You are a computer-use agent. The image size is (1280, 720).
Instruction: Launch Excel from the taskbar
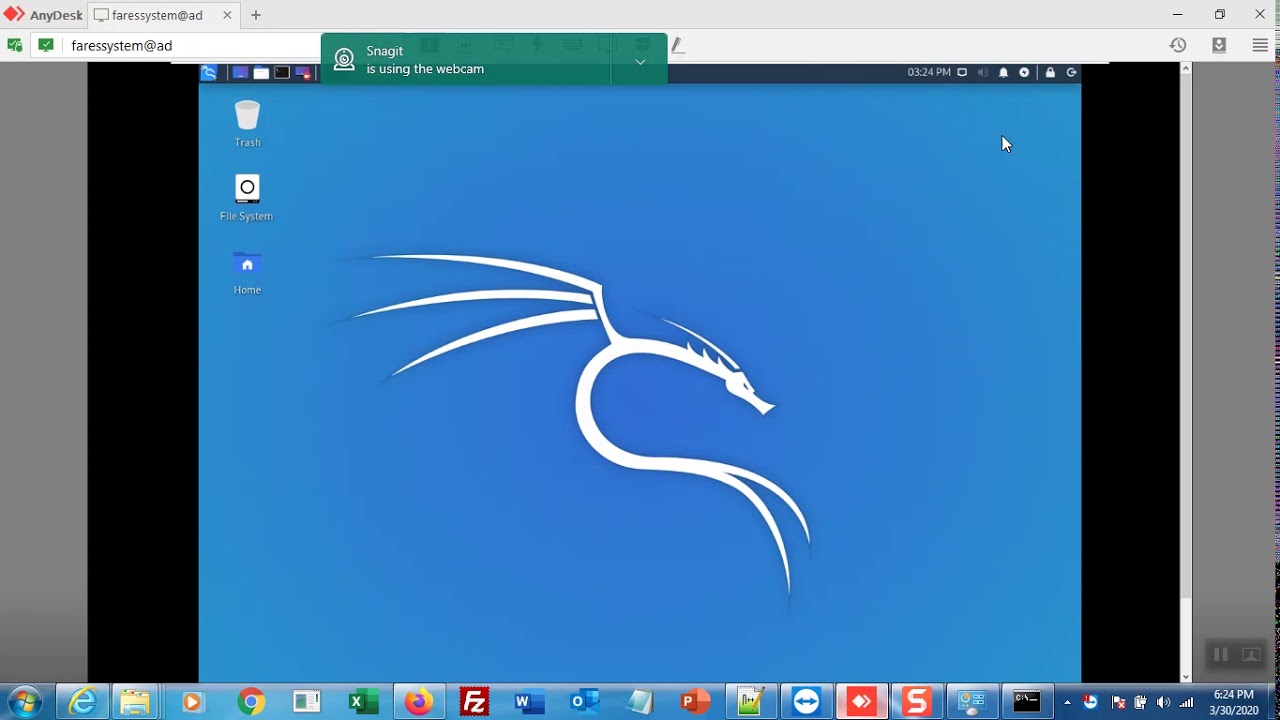click(x=363, y=702)
